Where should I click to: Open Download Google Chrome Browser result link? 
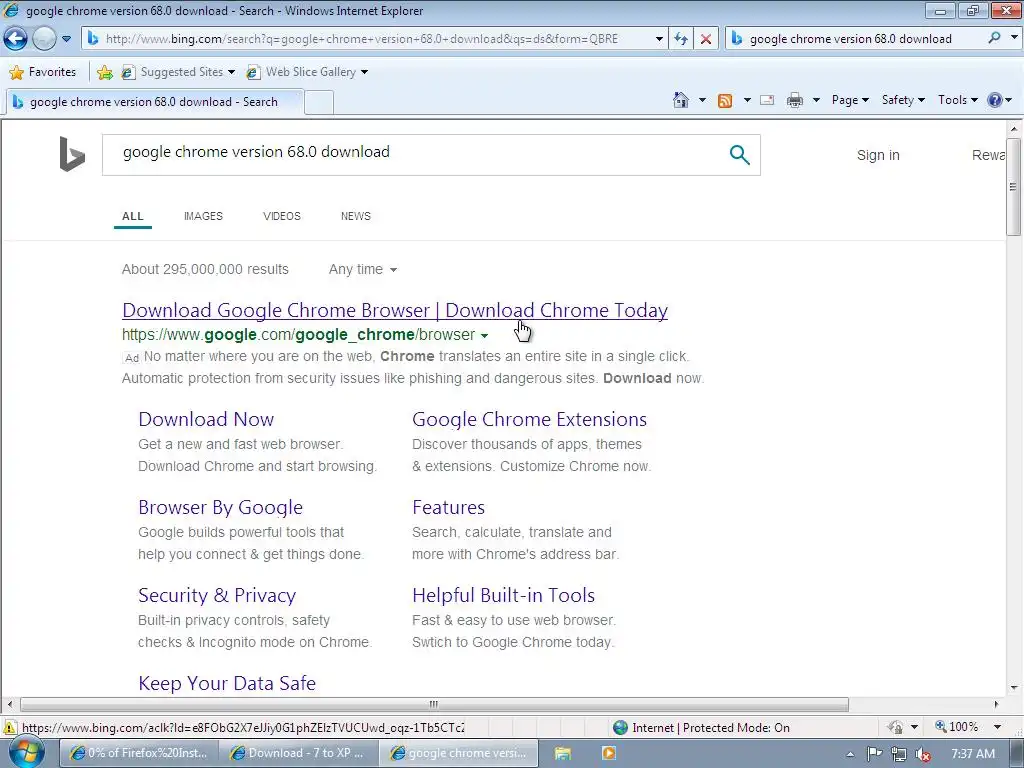point(394,310)
